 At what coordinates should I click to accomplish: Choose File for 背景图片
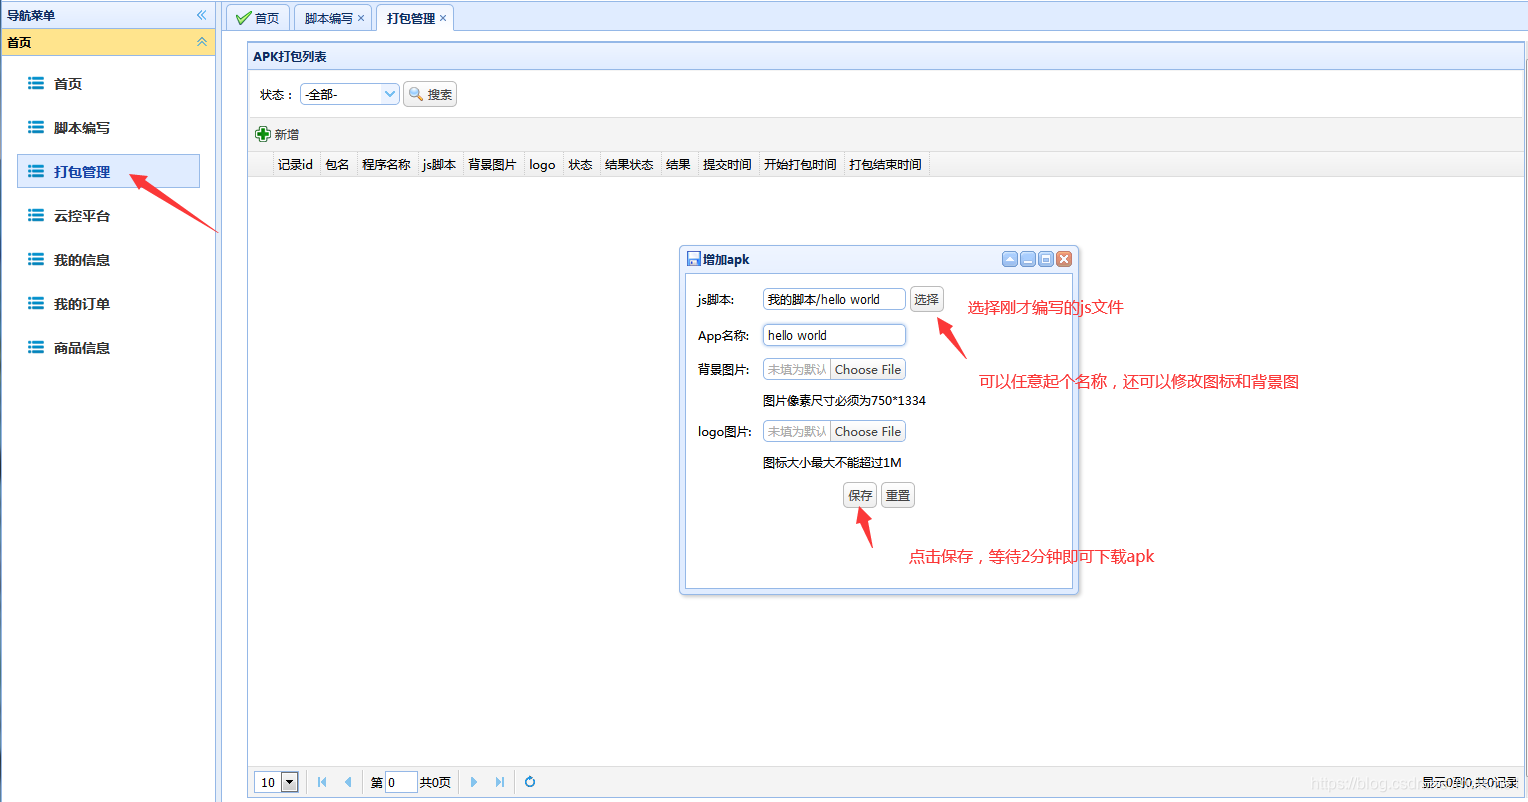[x=868, y=369]
